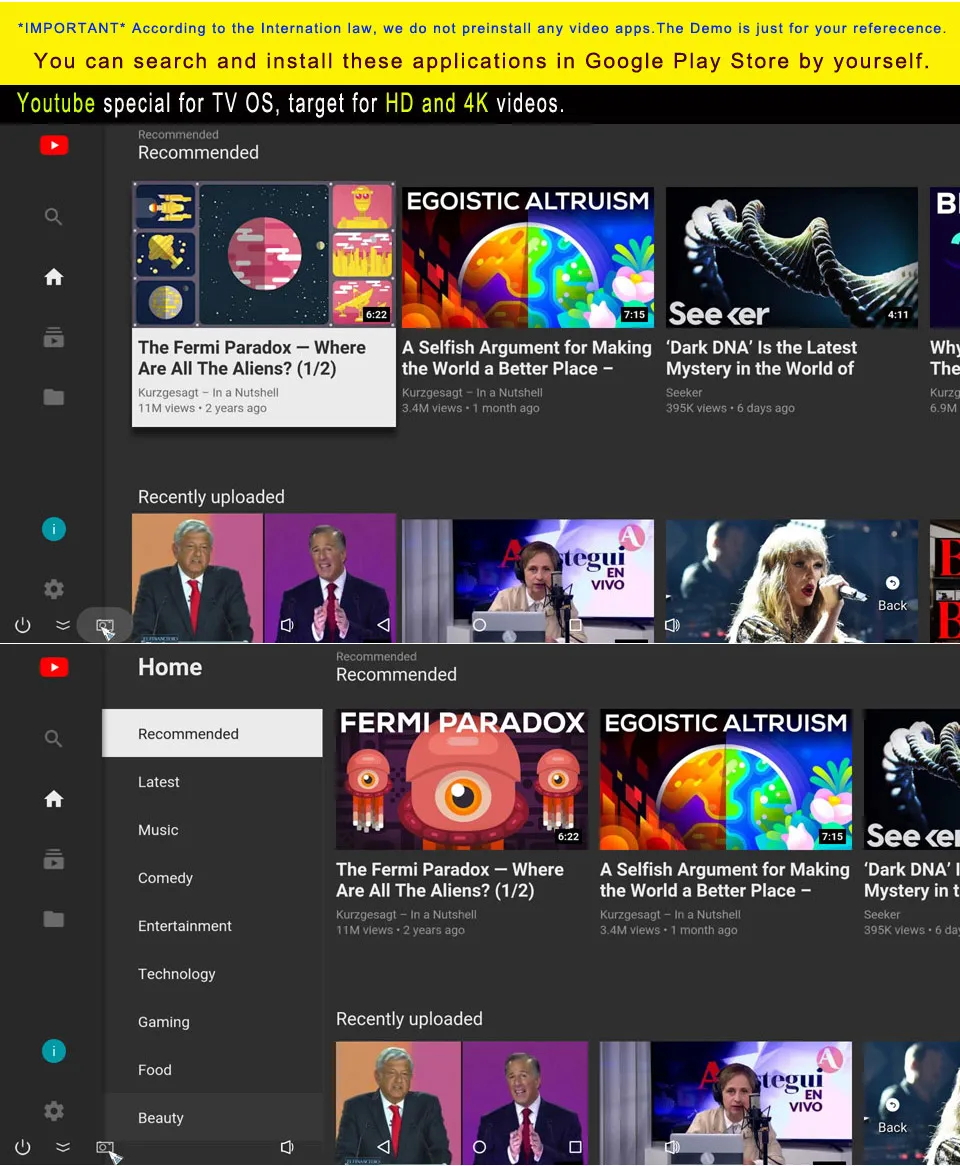The height and width of the screenshot is (1166, 960).
Task: Click the YouTube logo in the upper screenshot
Action: click(54, 145)
